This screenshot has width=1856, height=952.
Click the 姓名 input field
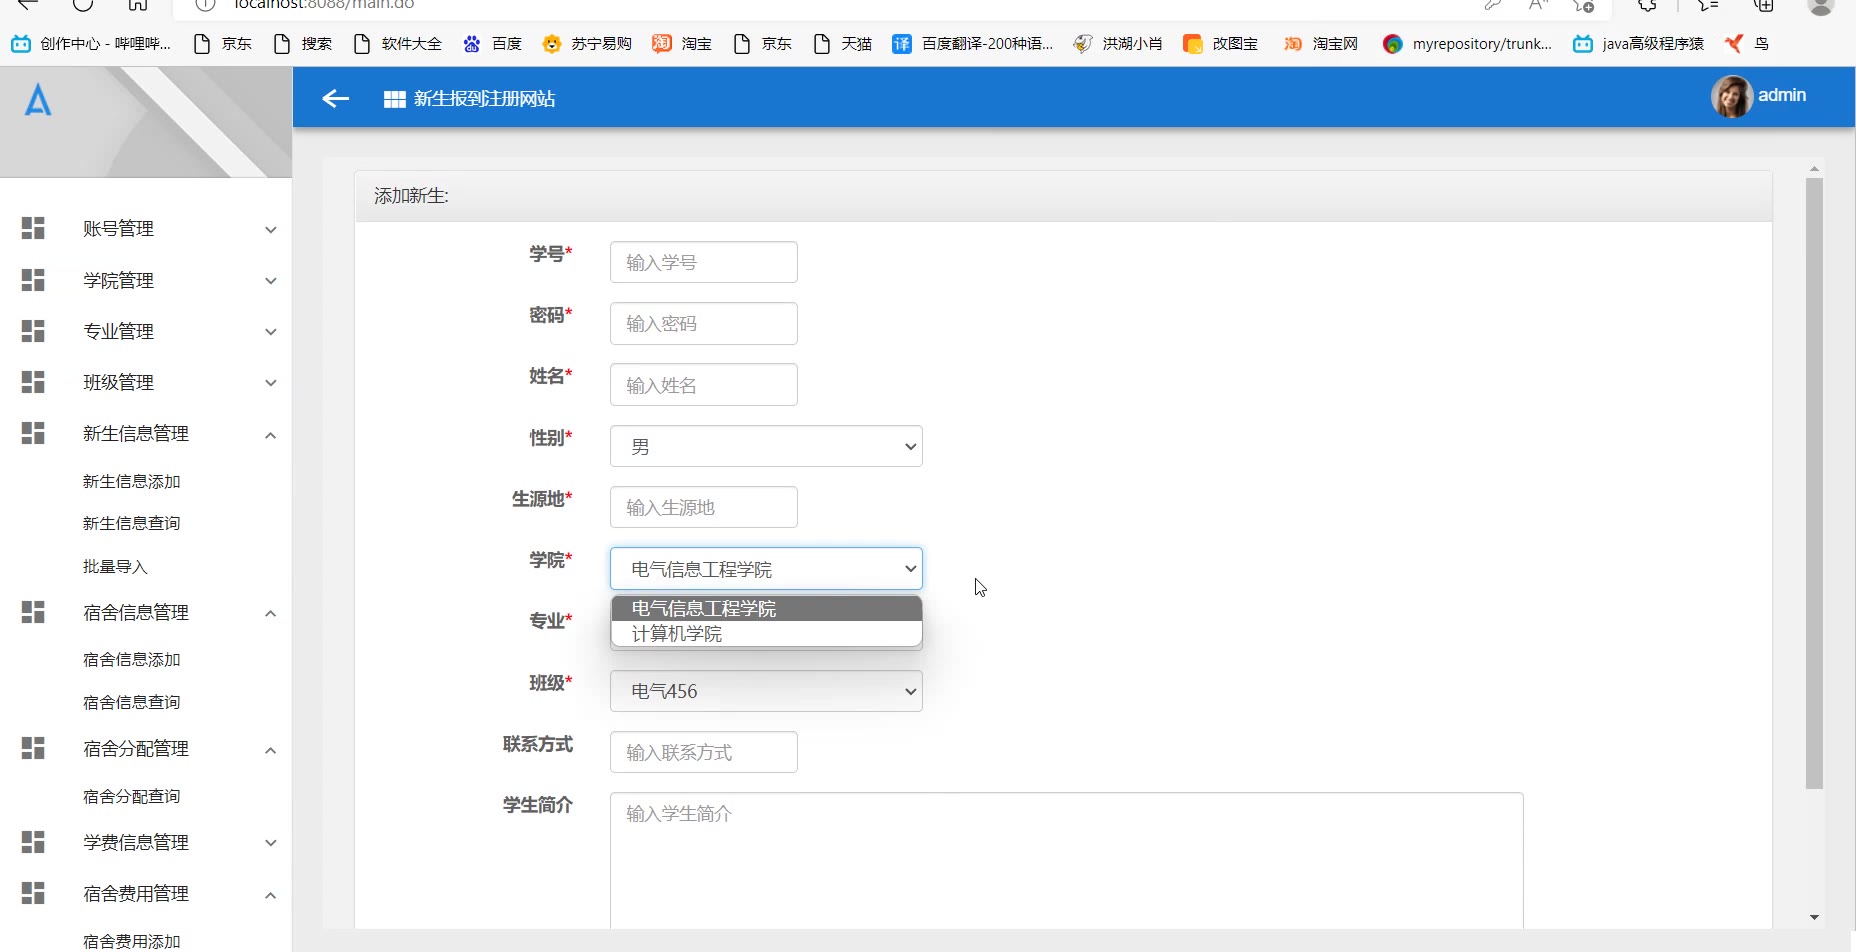pyautogui.click(x=704, y=385)
